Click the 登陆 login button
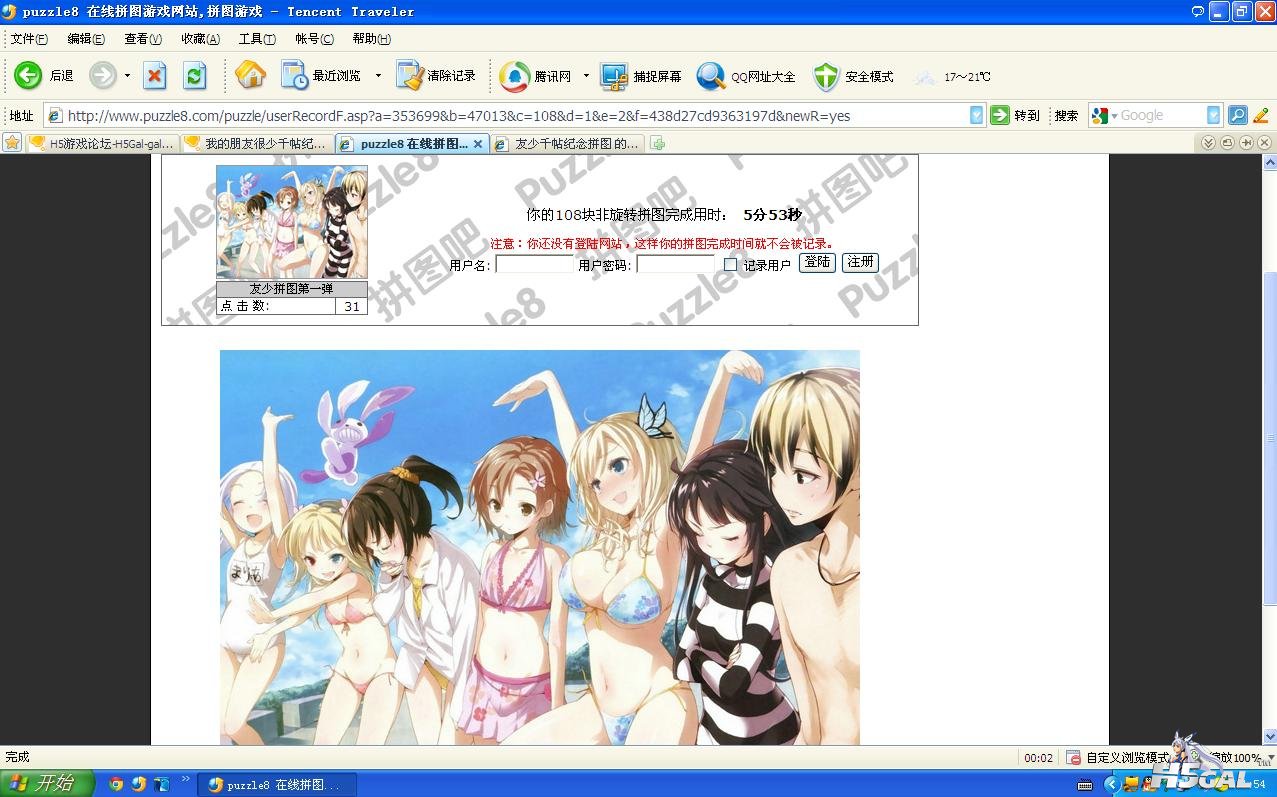Viewport: 1277px width, 797px height. (x=816, y=263)
